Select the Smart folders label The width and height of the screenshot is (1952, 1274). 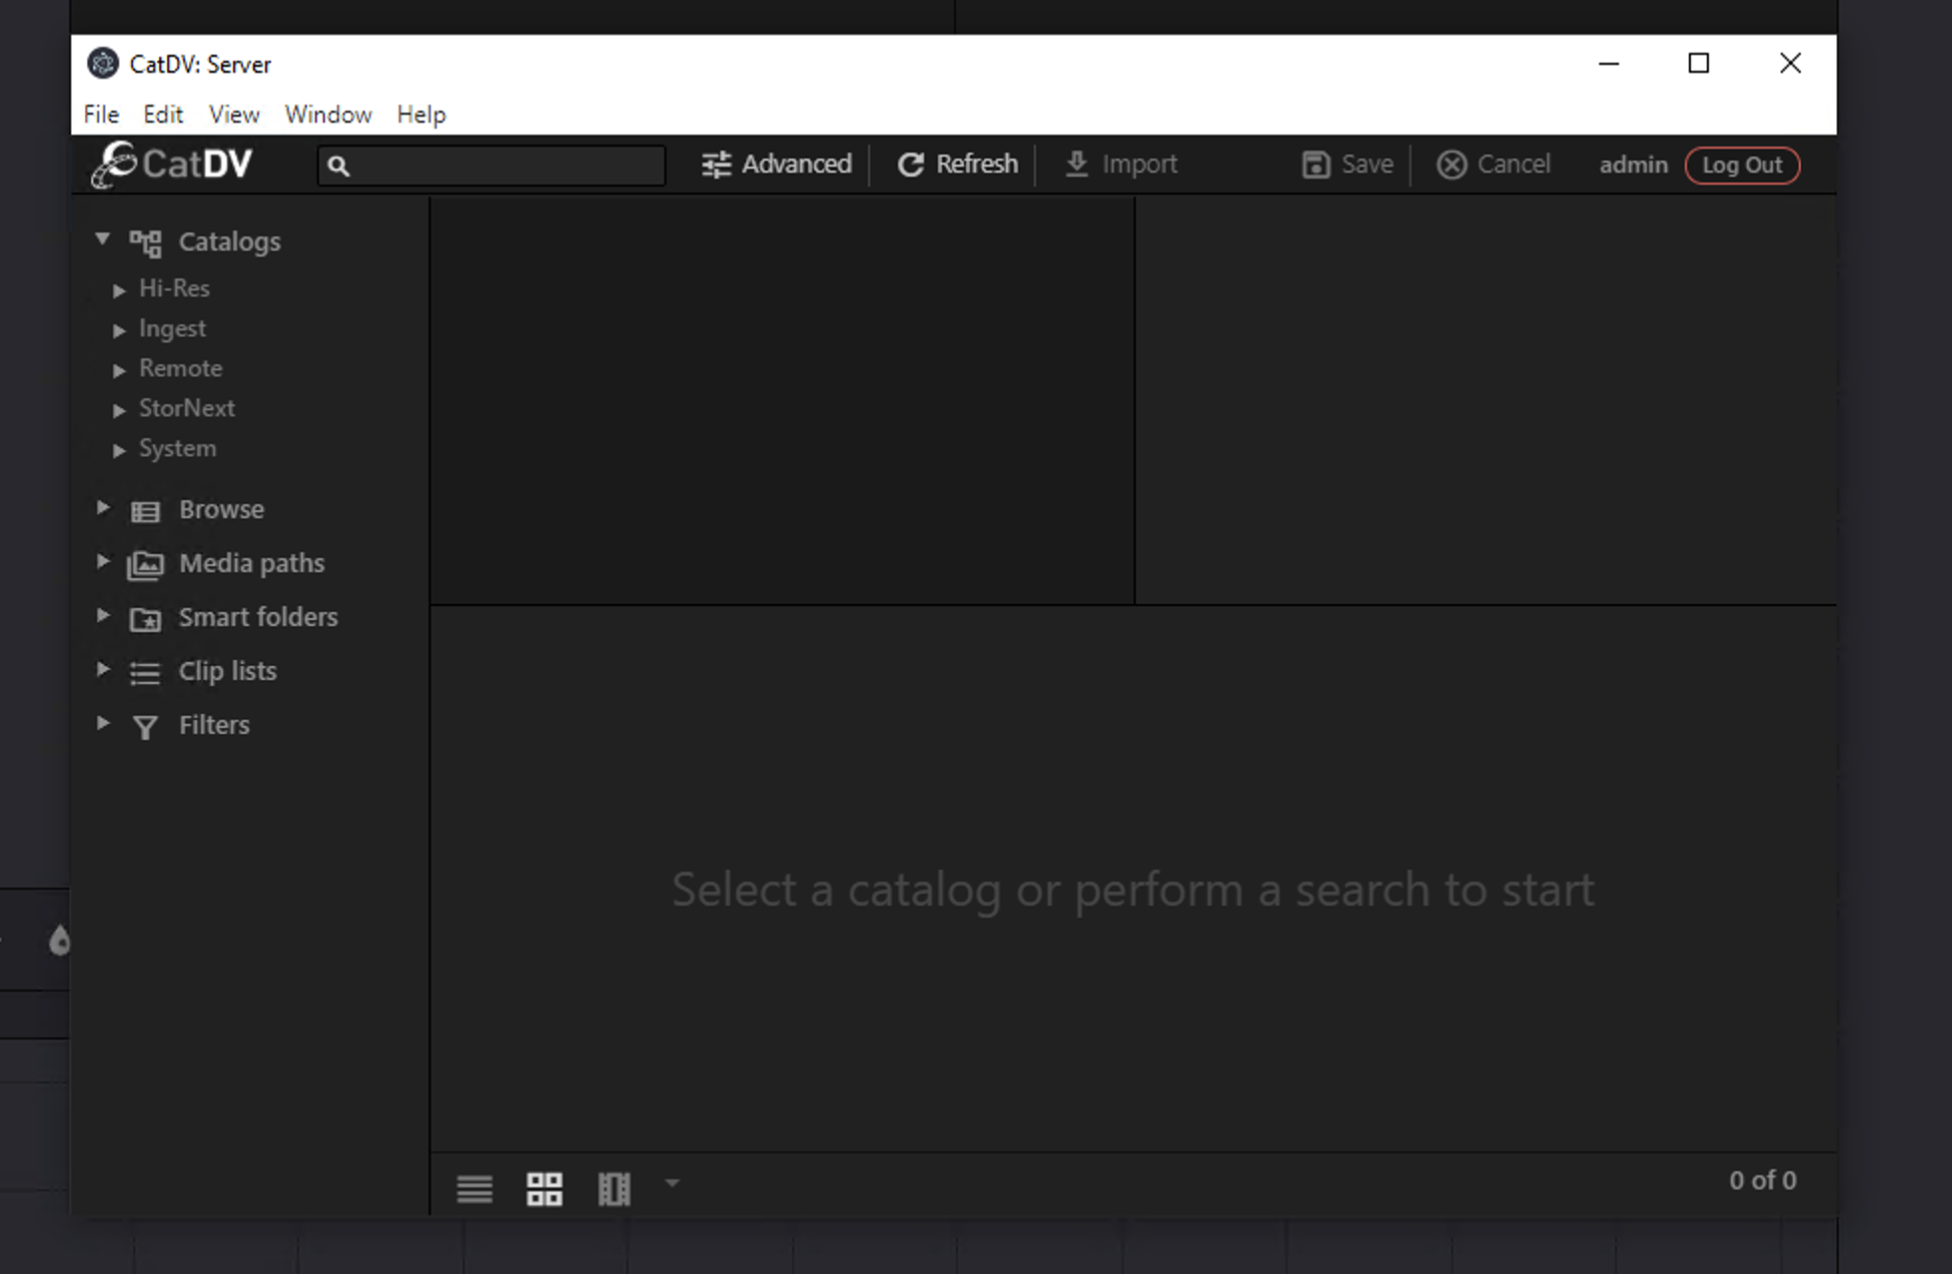click(258, 618)
